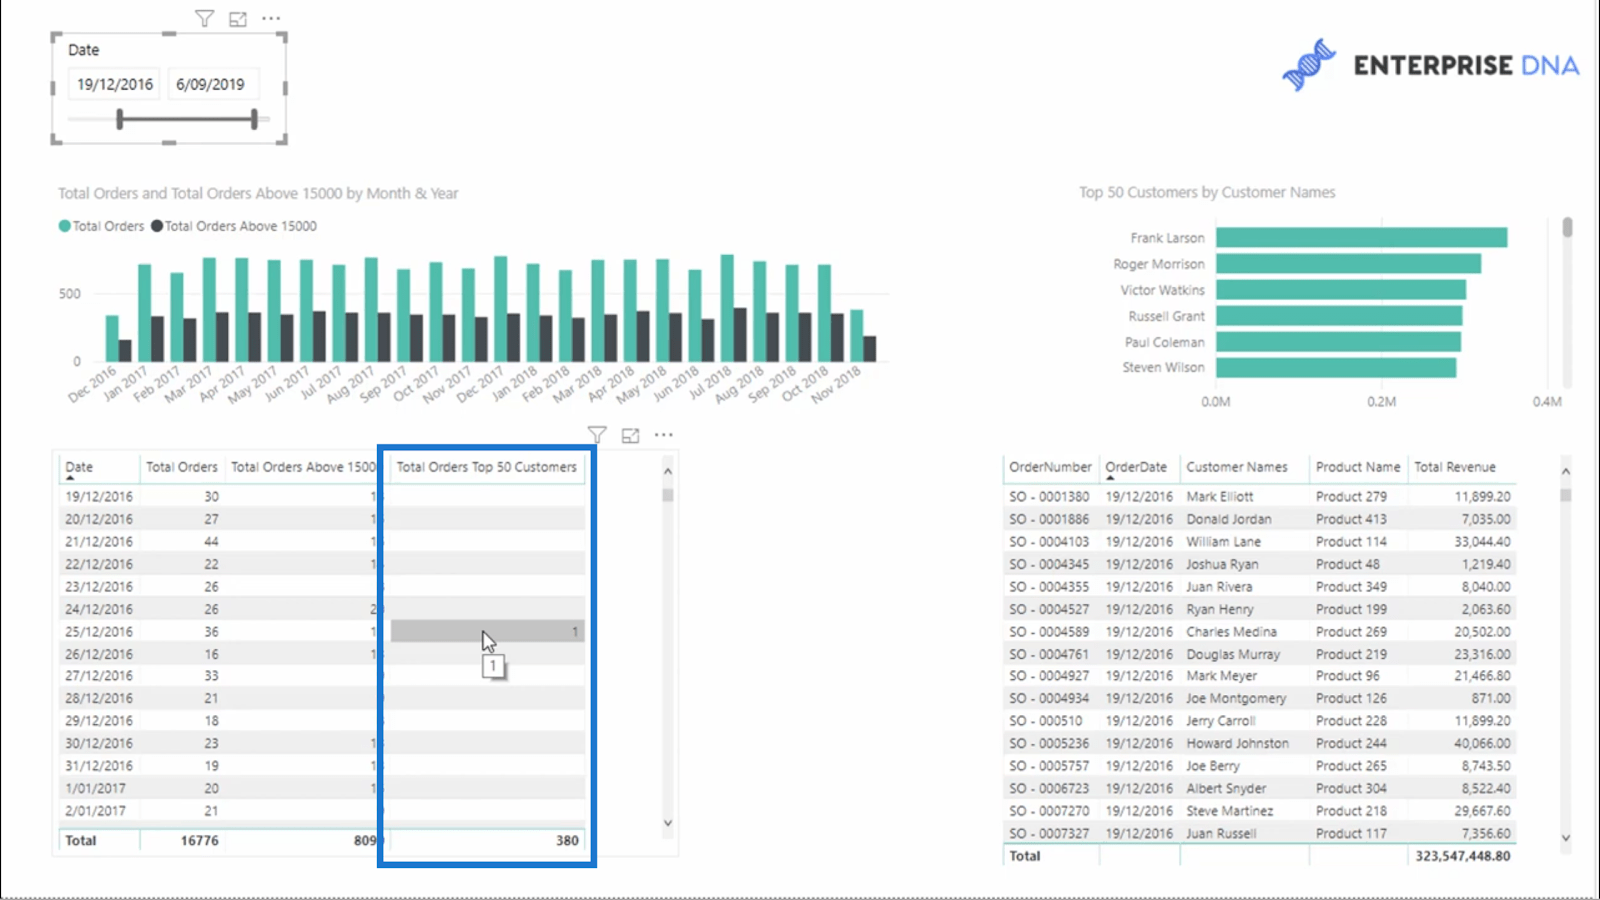Click total orders sum 16776
The width and height of the screenshot is (1600, 900).
199,840
